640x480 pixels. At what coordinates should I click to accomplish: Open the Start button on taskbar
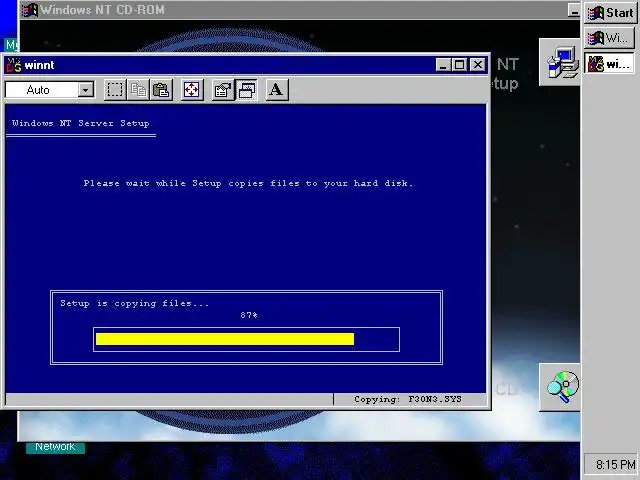(610, 13)
